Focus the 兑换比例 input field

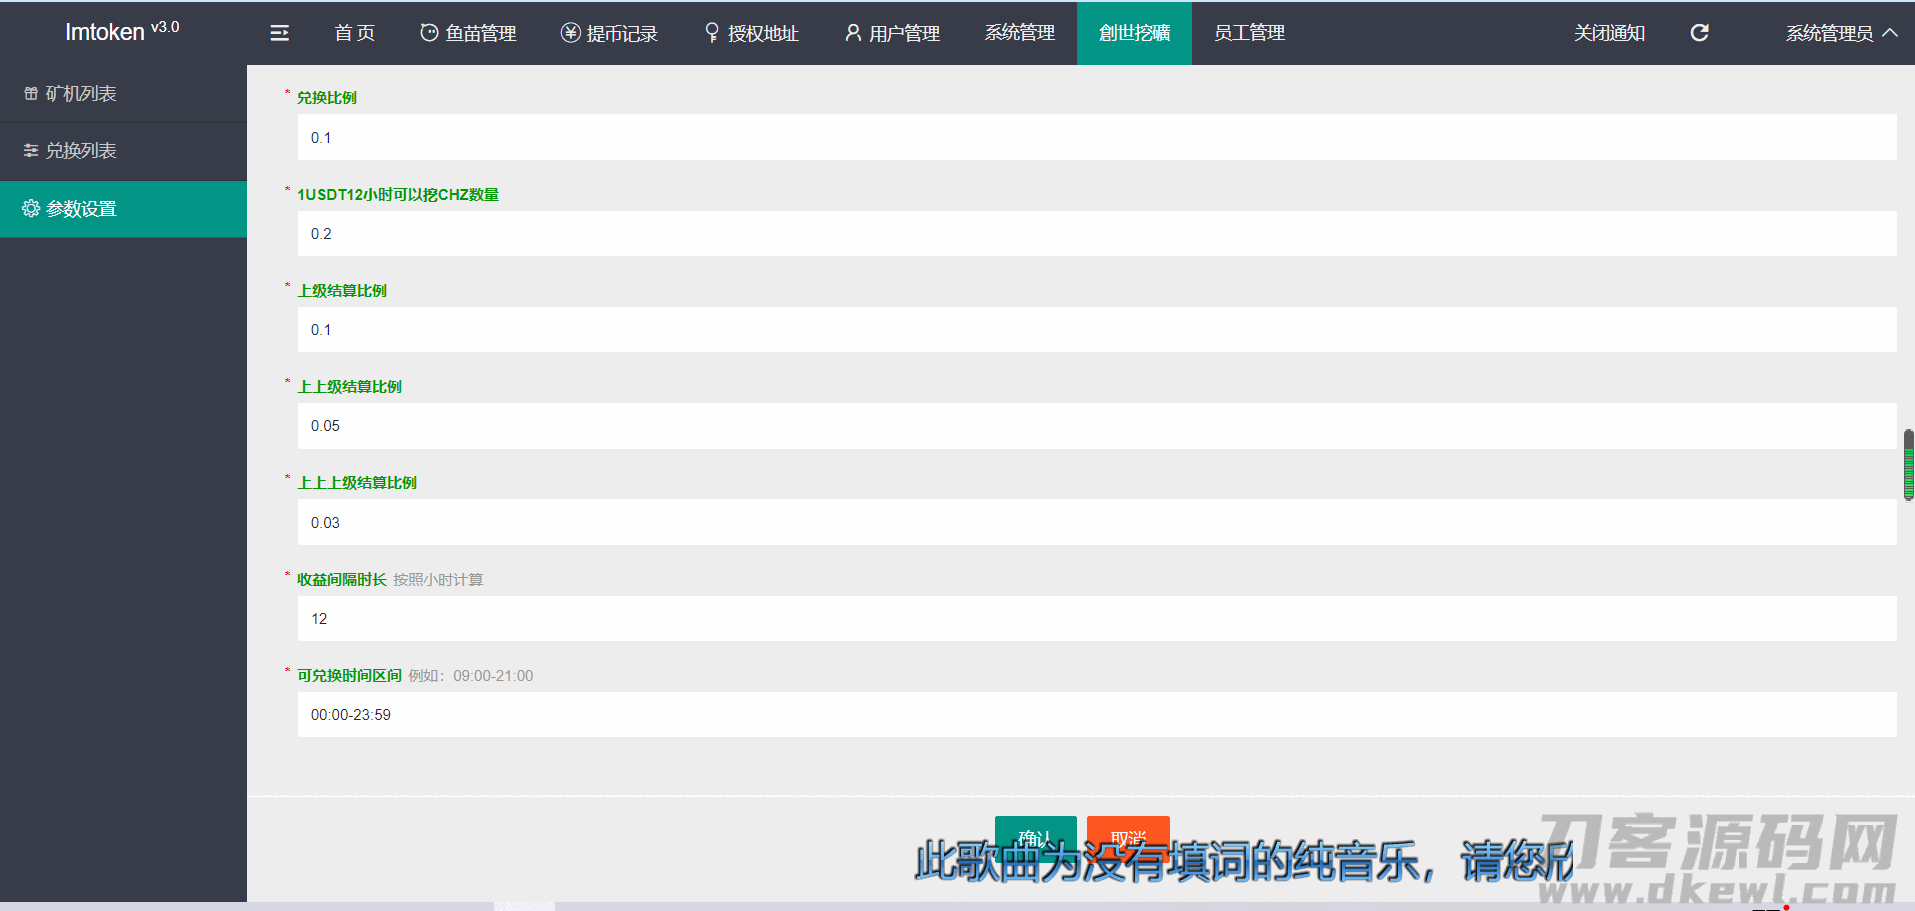coord(1096,137)
